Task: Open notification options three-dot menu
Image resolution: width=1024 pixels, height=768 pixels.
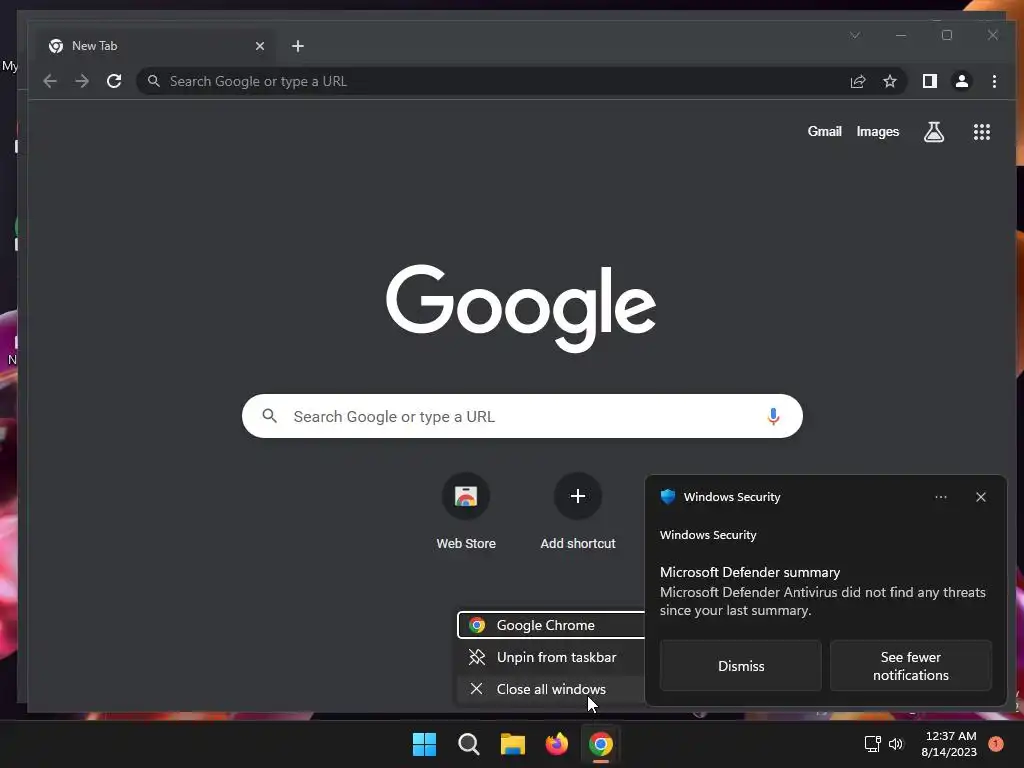Action: tap(940, 497)
